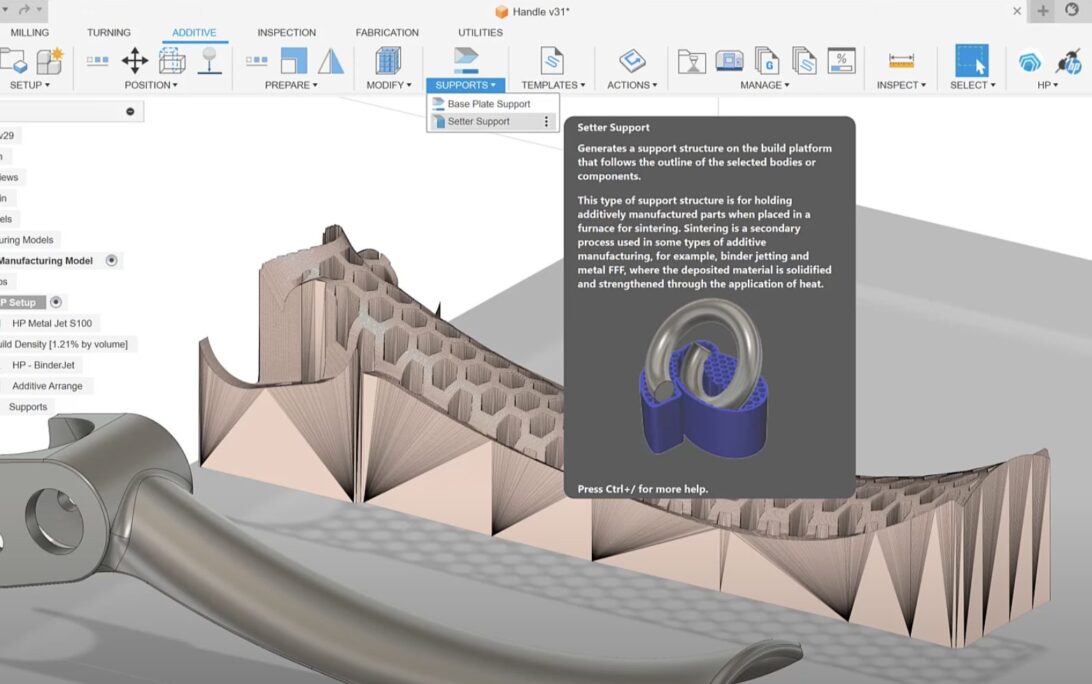Activate the Manufacturing Model radio button
Image resolution: width=1092 pixels, height=684 pixels.
[x=112, y=261]
